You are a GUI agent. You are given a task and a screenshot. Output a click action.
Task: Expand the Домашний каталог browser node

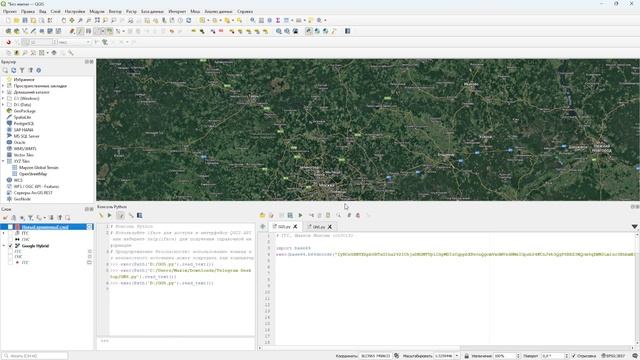(x=3, y=92)
